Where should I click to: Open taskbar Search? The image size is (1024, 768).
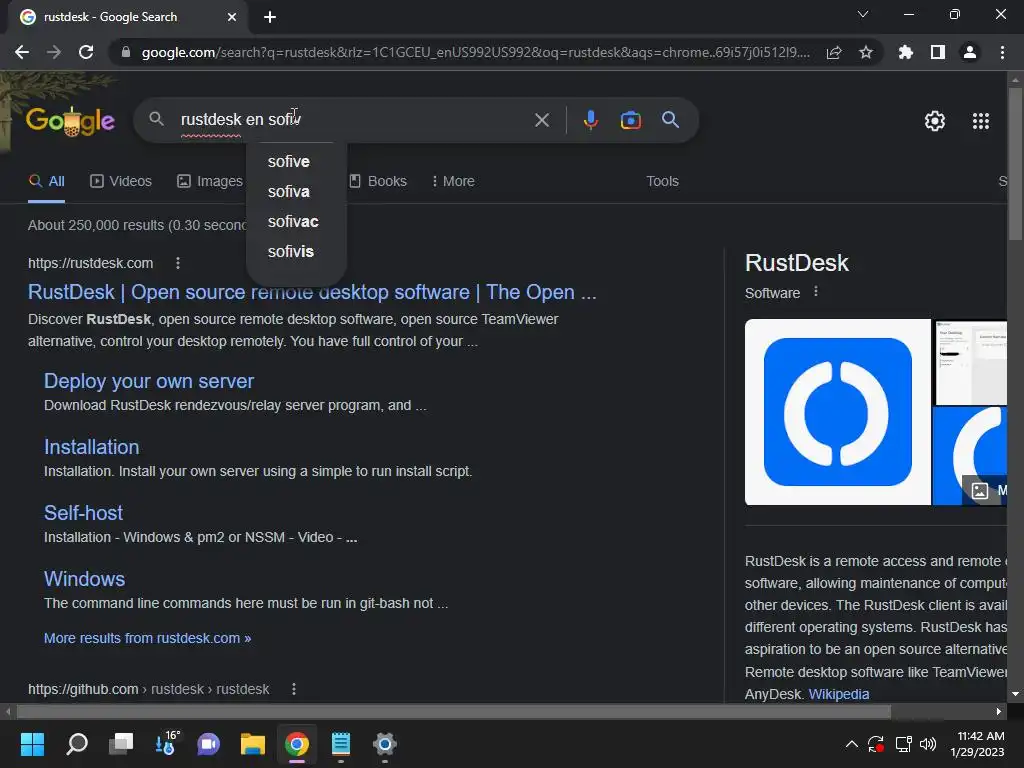coord(77,744)
